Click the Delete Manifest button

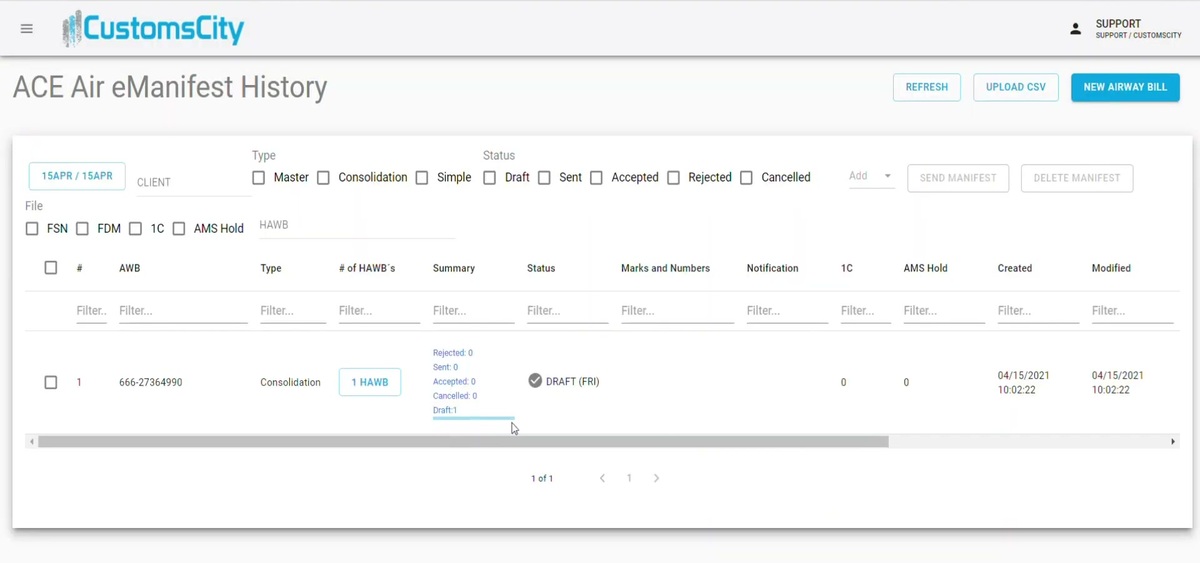coord(1077,178)
